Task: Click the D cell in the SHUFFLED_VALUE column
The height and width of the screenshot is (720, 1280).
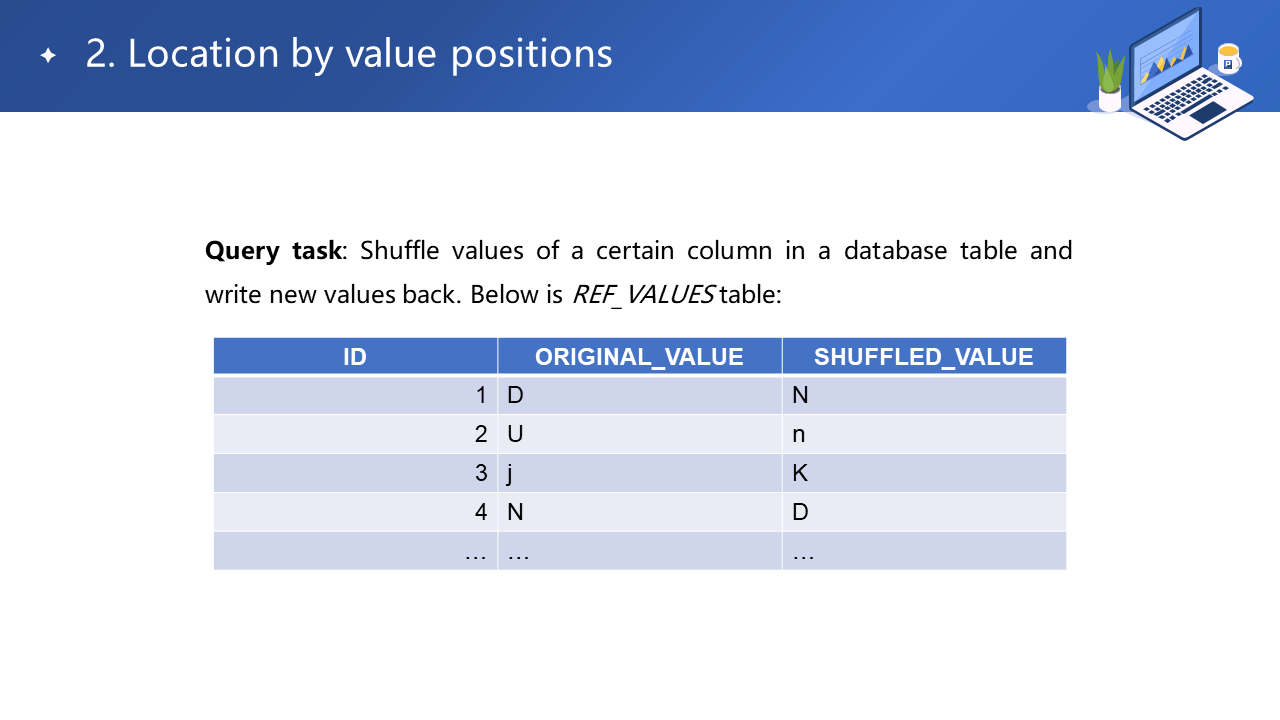Action: tap(923, 513)
